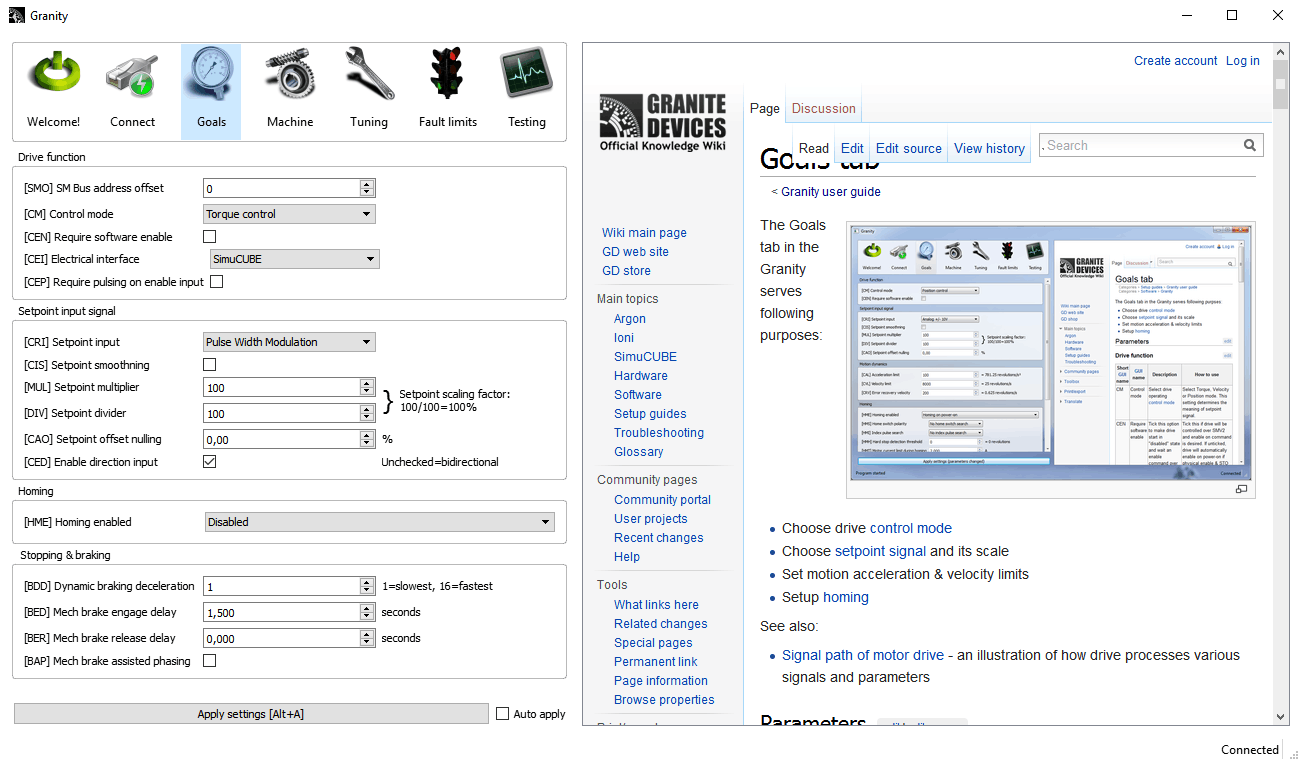Open the GD web site link
1302x762 pixels.
[635, 252]
